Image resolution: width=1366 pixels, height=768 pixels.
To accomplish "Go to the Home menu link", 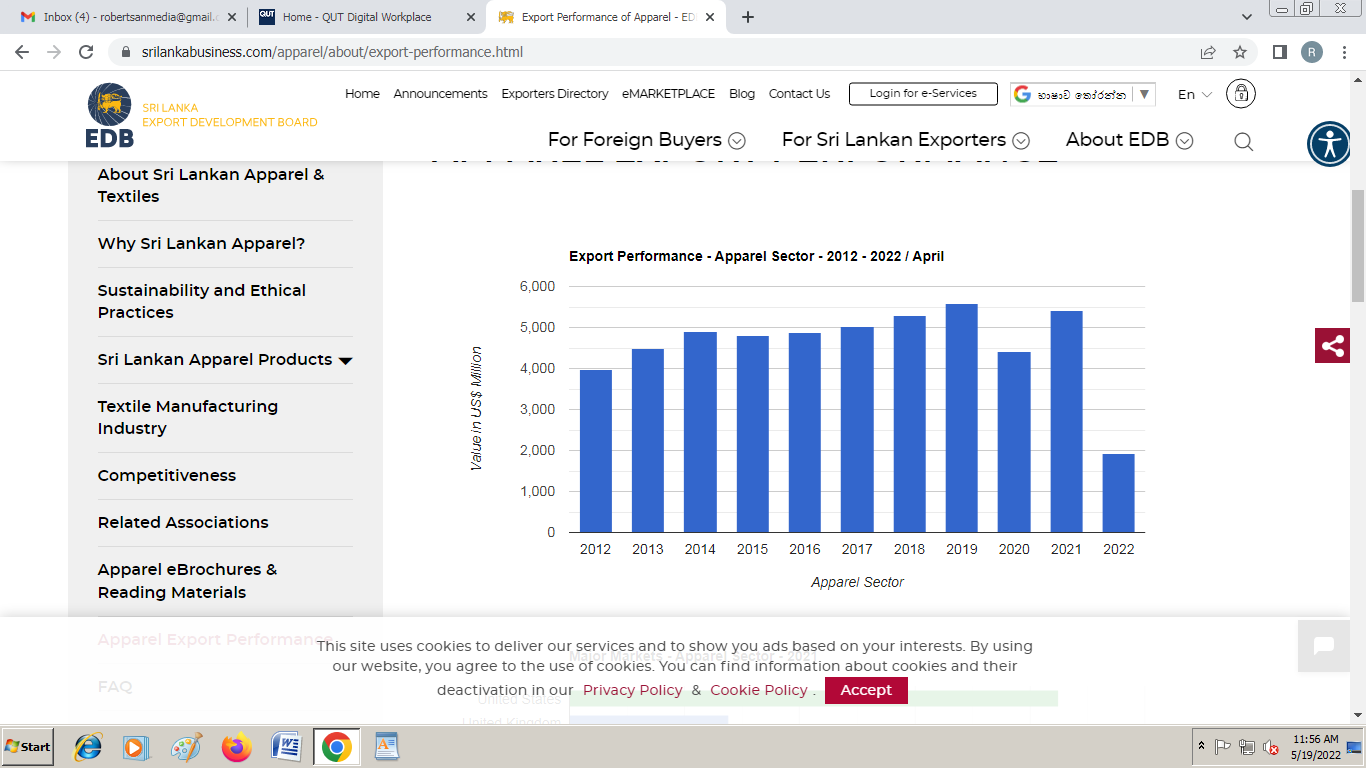I will [362, 94].
